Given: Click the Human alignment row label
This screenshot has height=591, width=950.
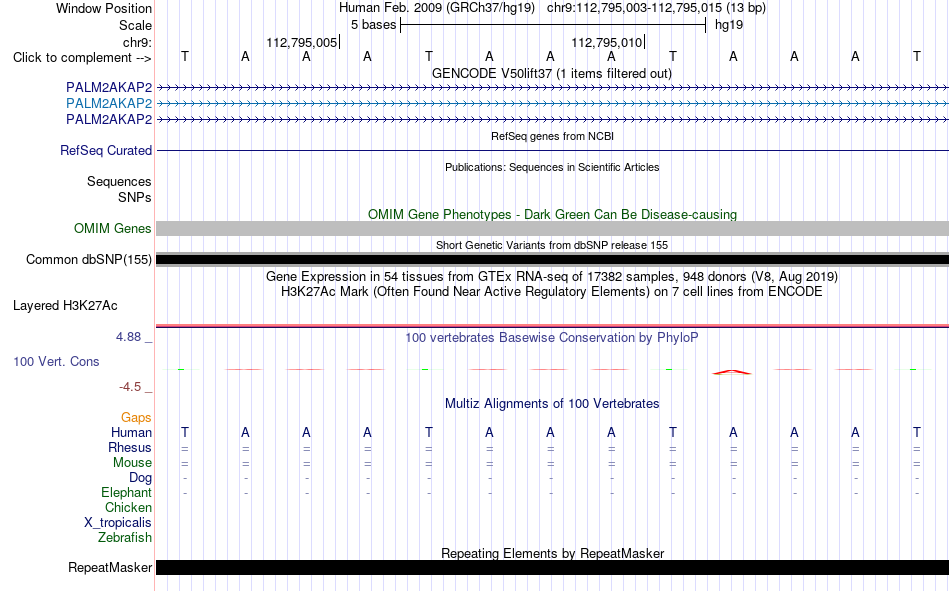Looking at the screenshot, I should pyautogui.click(x=131, y=432).
